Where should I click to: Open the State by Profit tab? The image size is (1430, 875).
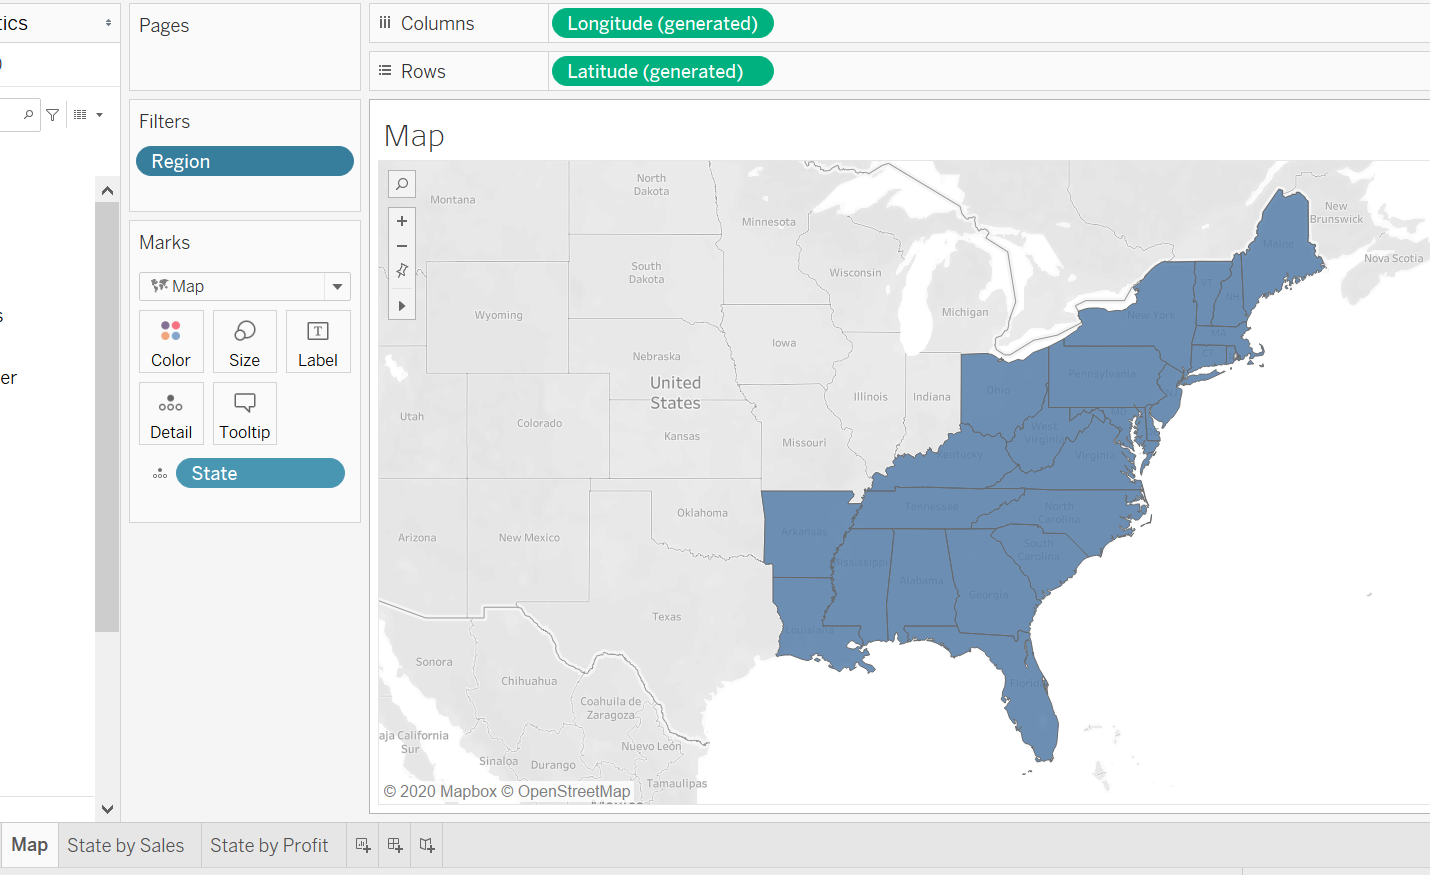coord(271,845)
